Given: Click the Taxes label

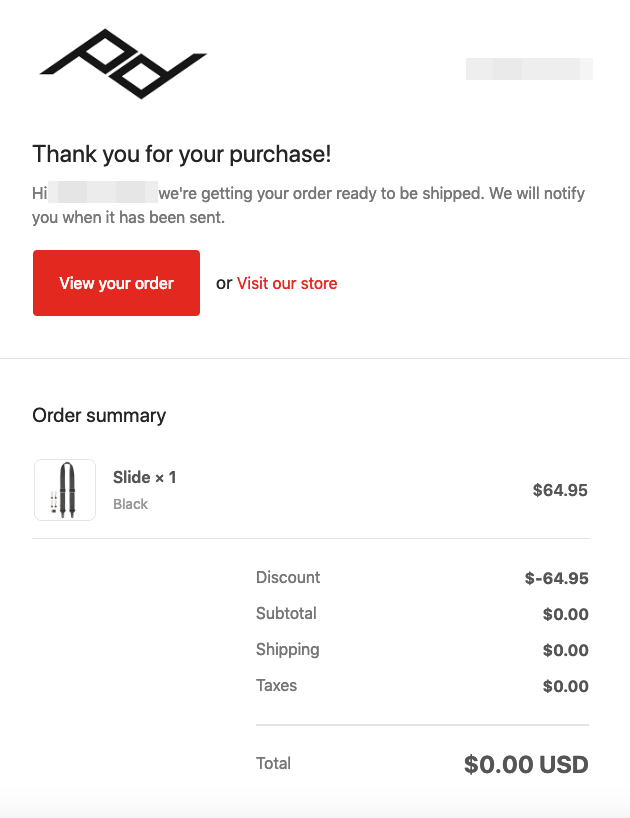Looking at the screenshot, I should click(x=276, y=685).
